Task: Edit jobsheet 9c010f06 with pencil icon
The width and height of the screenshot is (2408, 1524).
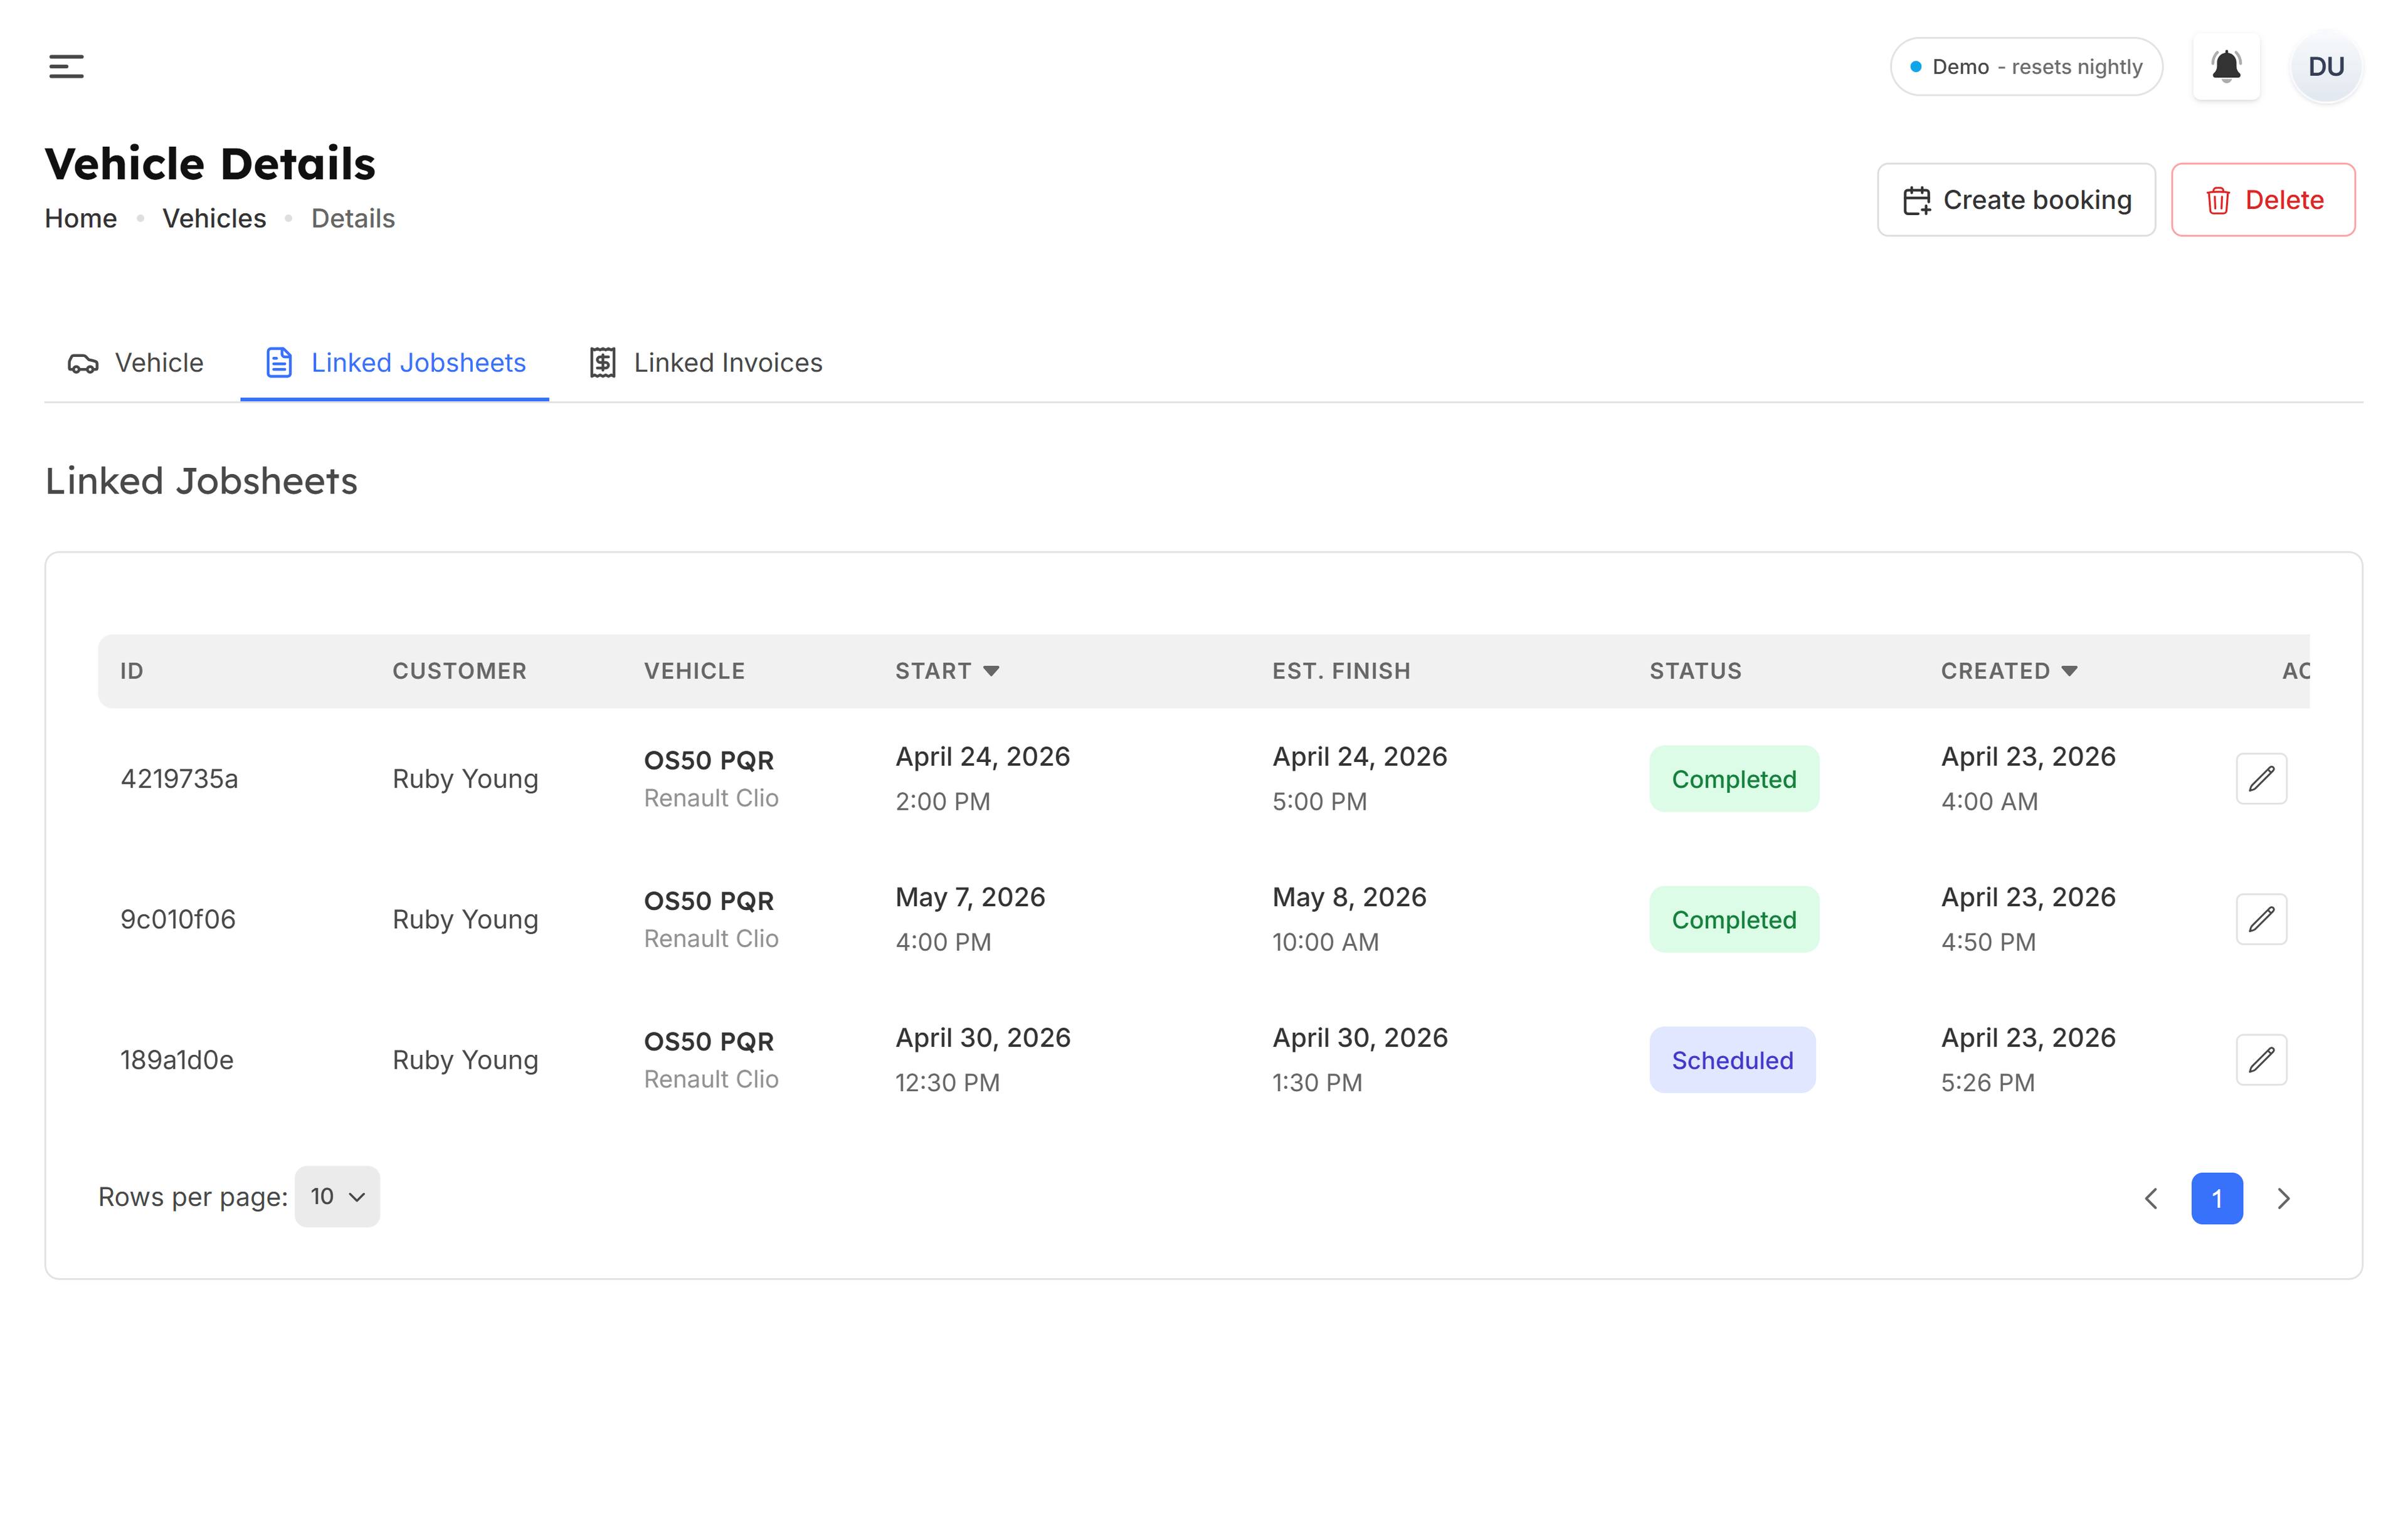Action: 2261,920
